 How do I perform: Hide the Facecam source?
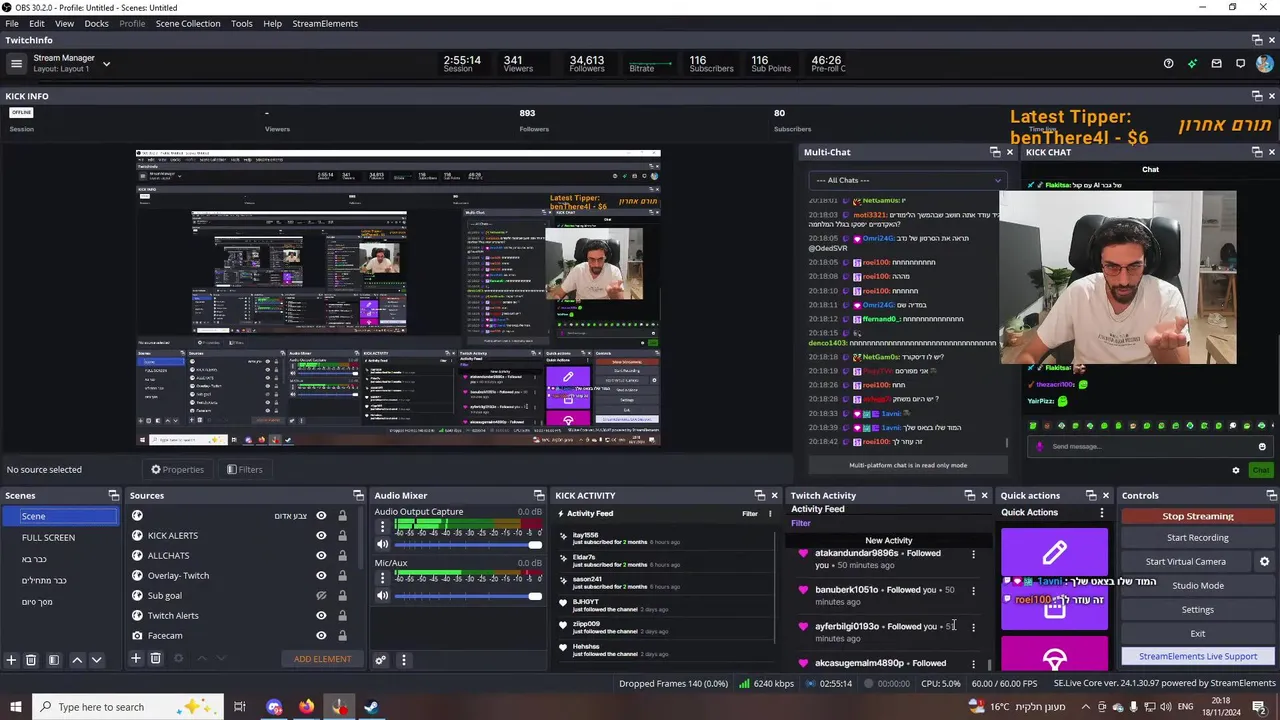(321, 636)
